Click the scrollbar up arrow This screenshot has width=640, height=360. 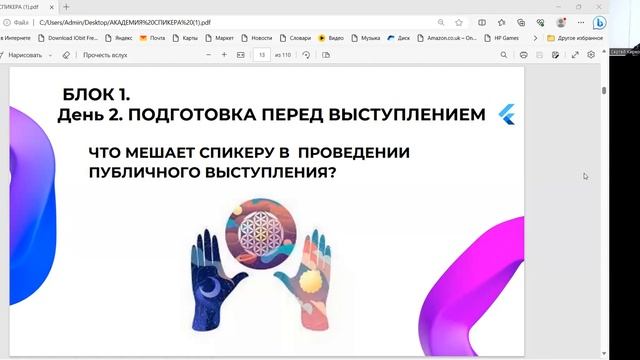tap(604, 51)
